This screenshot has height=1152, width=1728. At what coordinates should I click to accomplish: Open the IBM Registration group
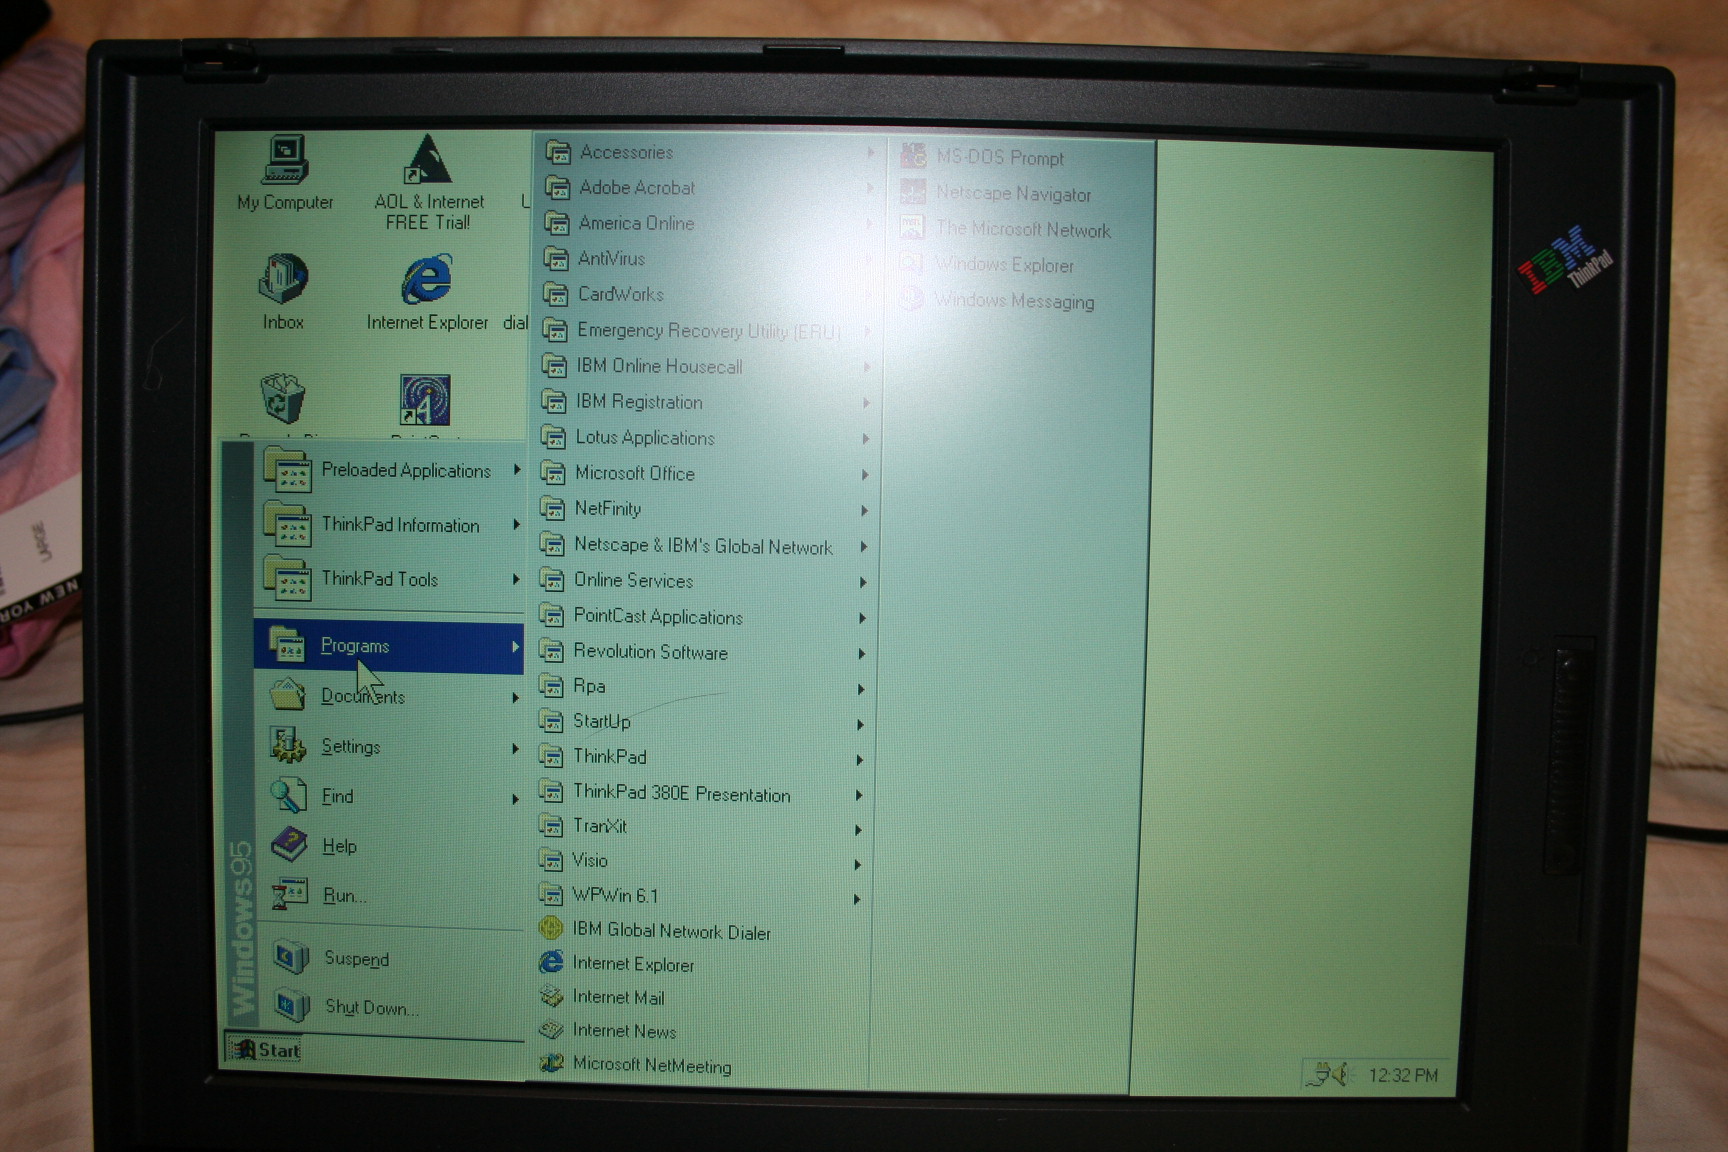click(706, 402)
